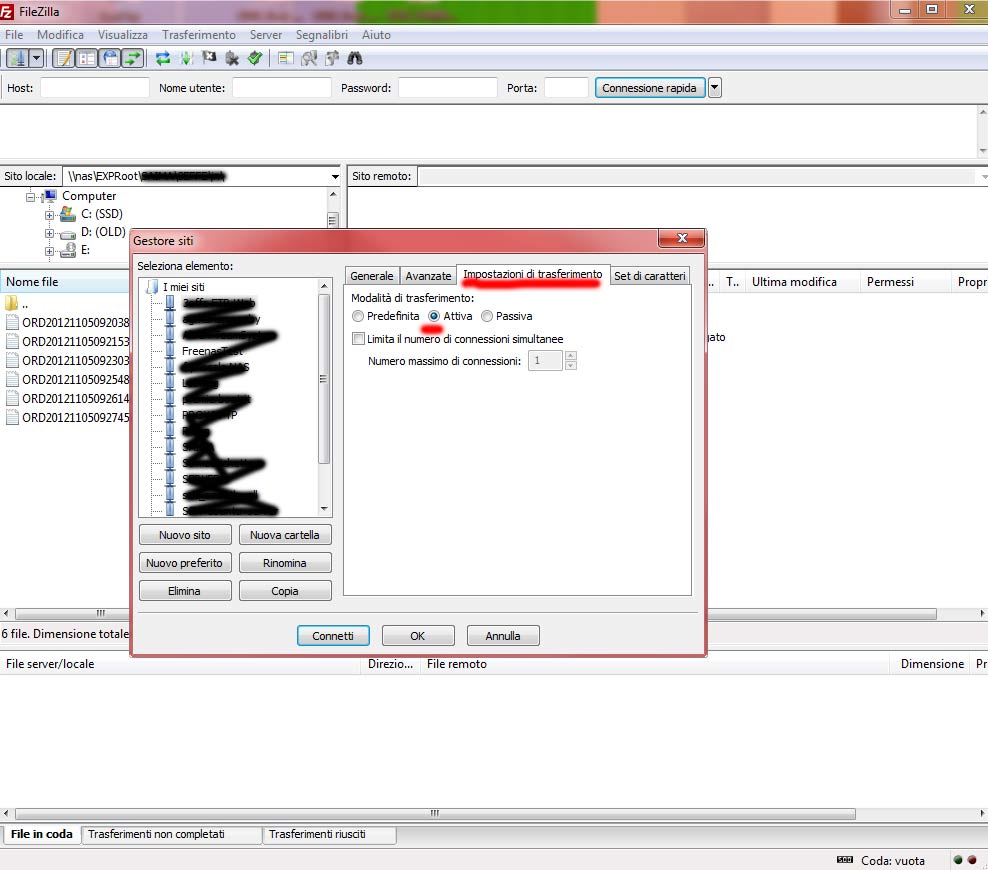Click the max connections spinner arrows
This screenshot has width=988, height=870.
click(x=571, y=361)
